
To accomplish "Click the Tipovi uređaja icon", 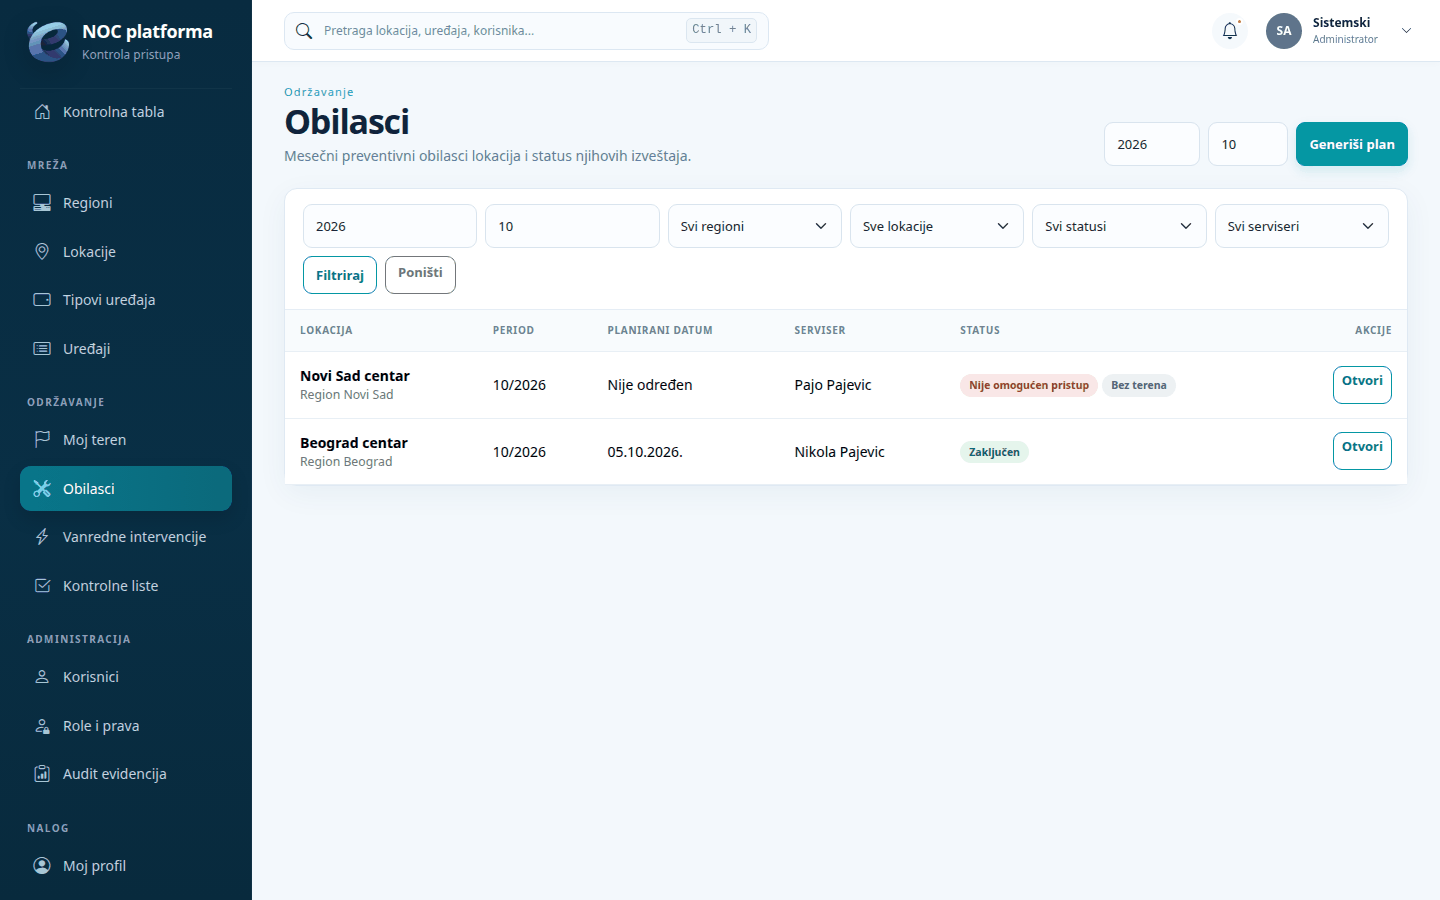I will [42, 300].
